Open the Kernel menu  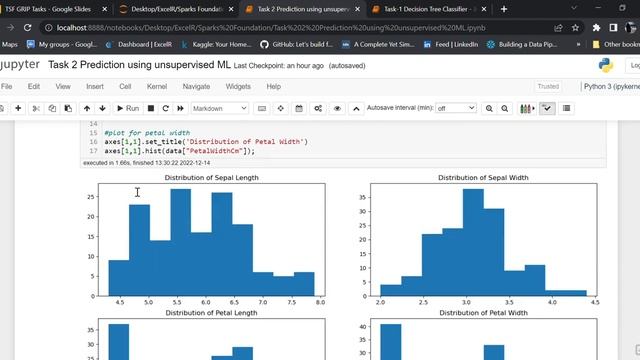[157, 87]
